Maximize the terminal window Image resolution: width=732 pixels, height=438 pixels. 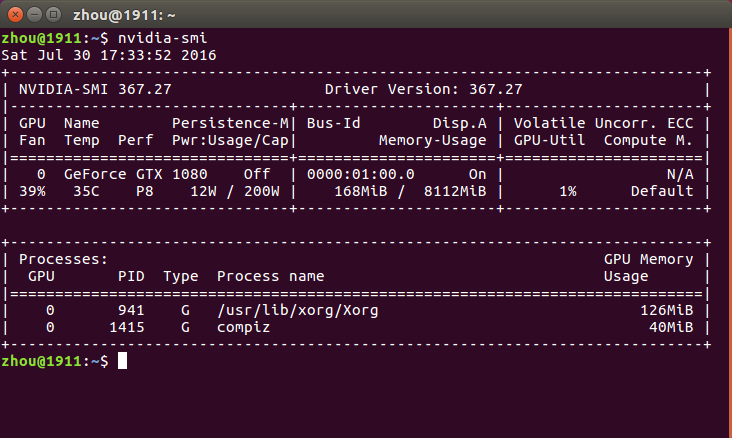click(54, 15)
